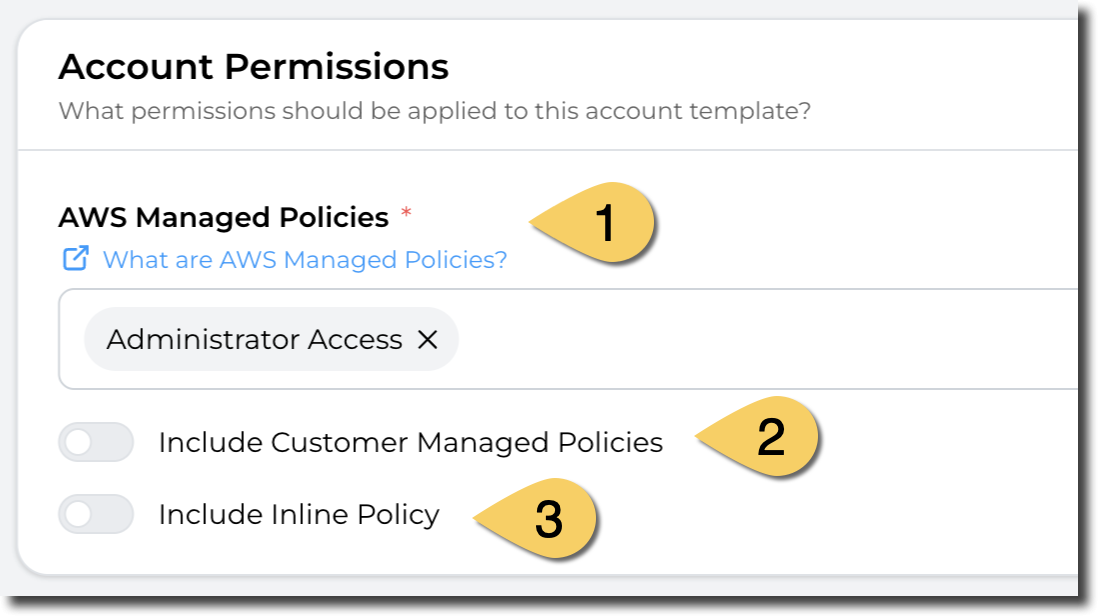Viewport: 1098px width, 616px height.
Task: Select the Administrator Access chip label
Action: [x=254, y=340]
